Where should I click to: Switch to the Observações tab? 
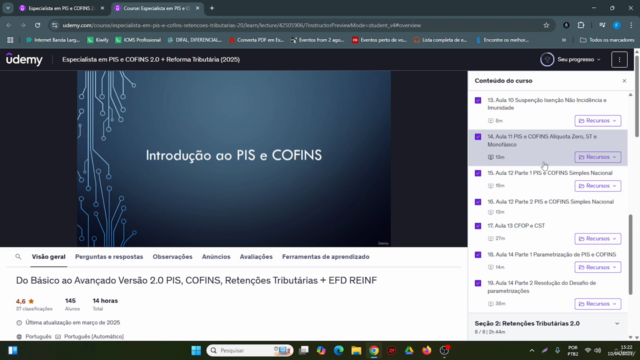click(172, 257)
